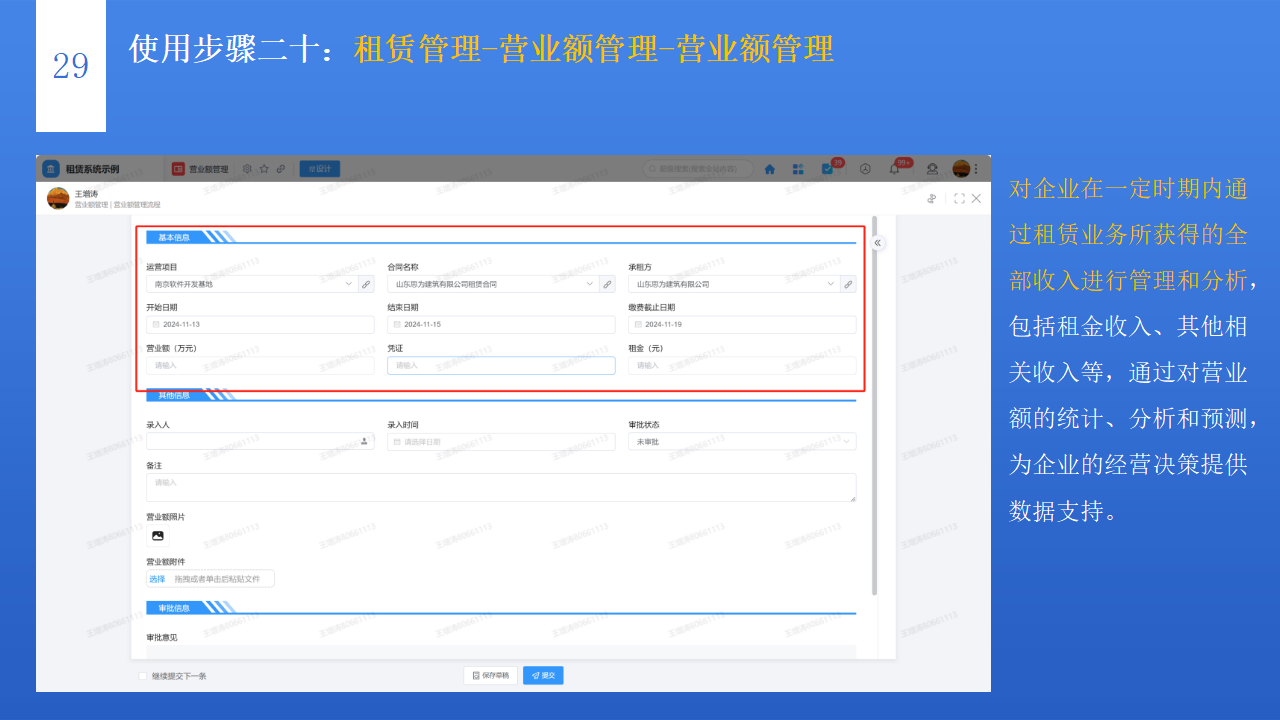
Task: Click the 营业额照片 image upload icon
Action: tap(157, 536)
